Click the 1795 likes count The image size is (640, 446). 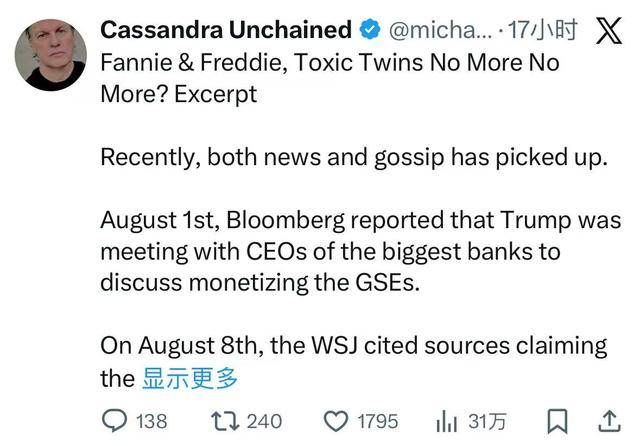[x=376, y=420]
